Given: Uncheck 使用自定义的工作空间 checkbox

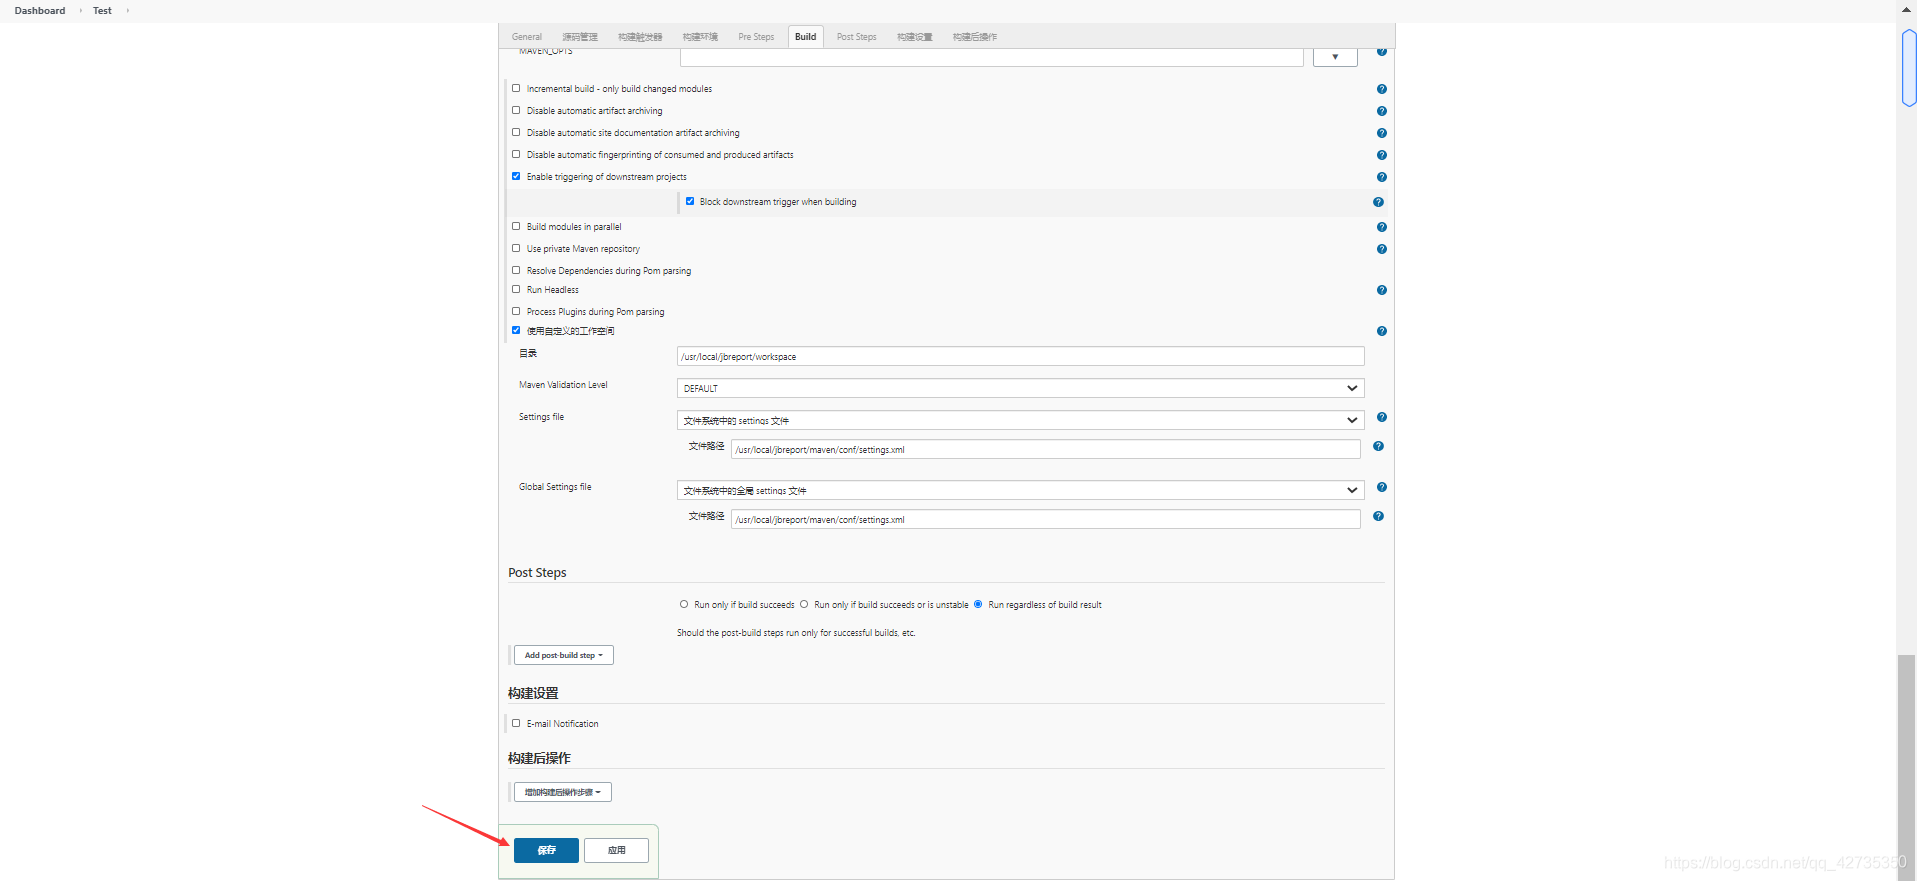Looking at the screenshot, I should pyautogui.click(x=516, y=330).
